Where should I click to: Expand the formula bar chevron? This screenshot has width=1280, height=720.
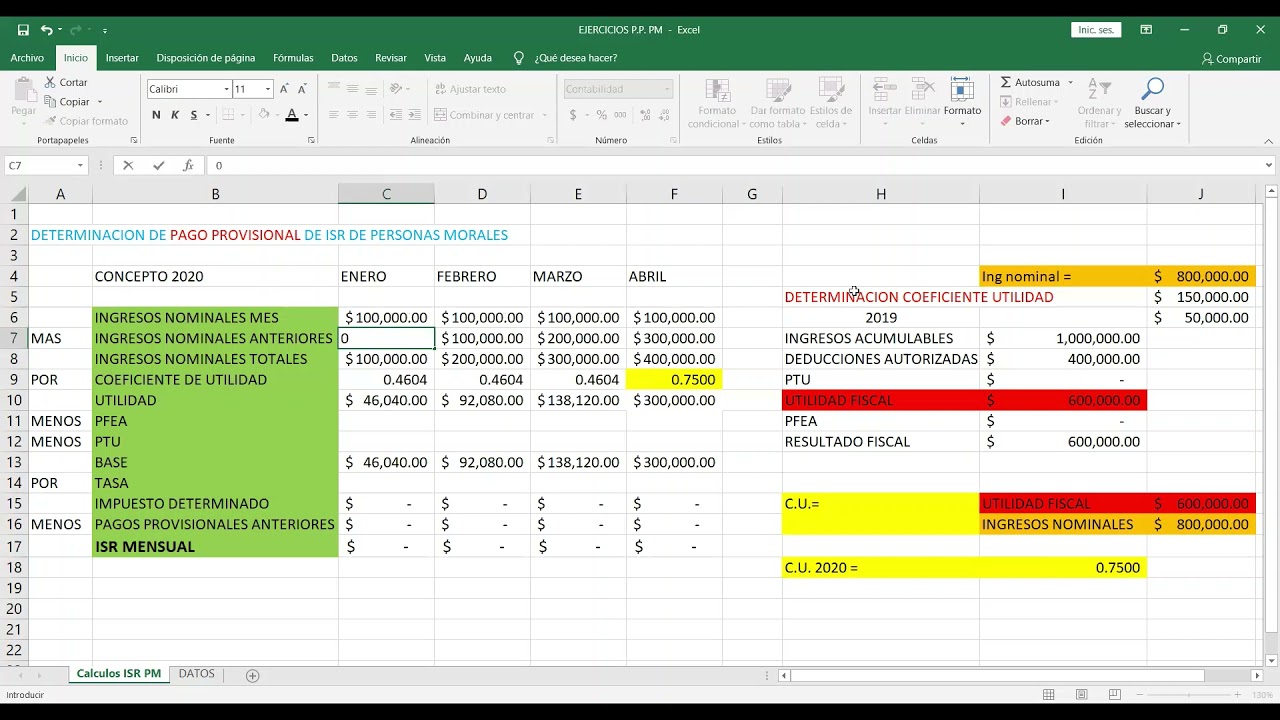(x=1269, y=165)
